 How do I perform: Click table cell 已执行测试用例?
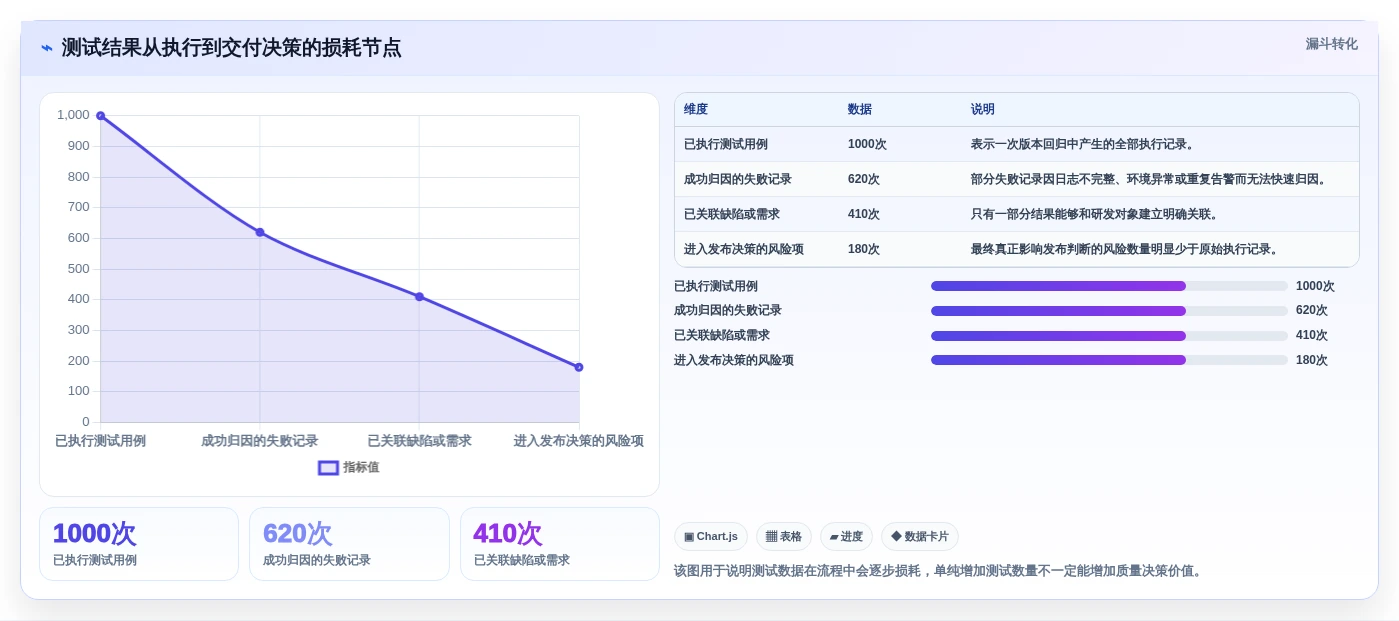pyautogui.click(x=726, y=144)
